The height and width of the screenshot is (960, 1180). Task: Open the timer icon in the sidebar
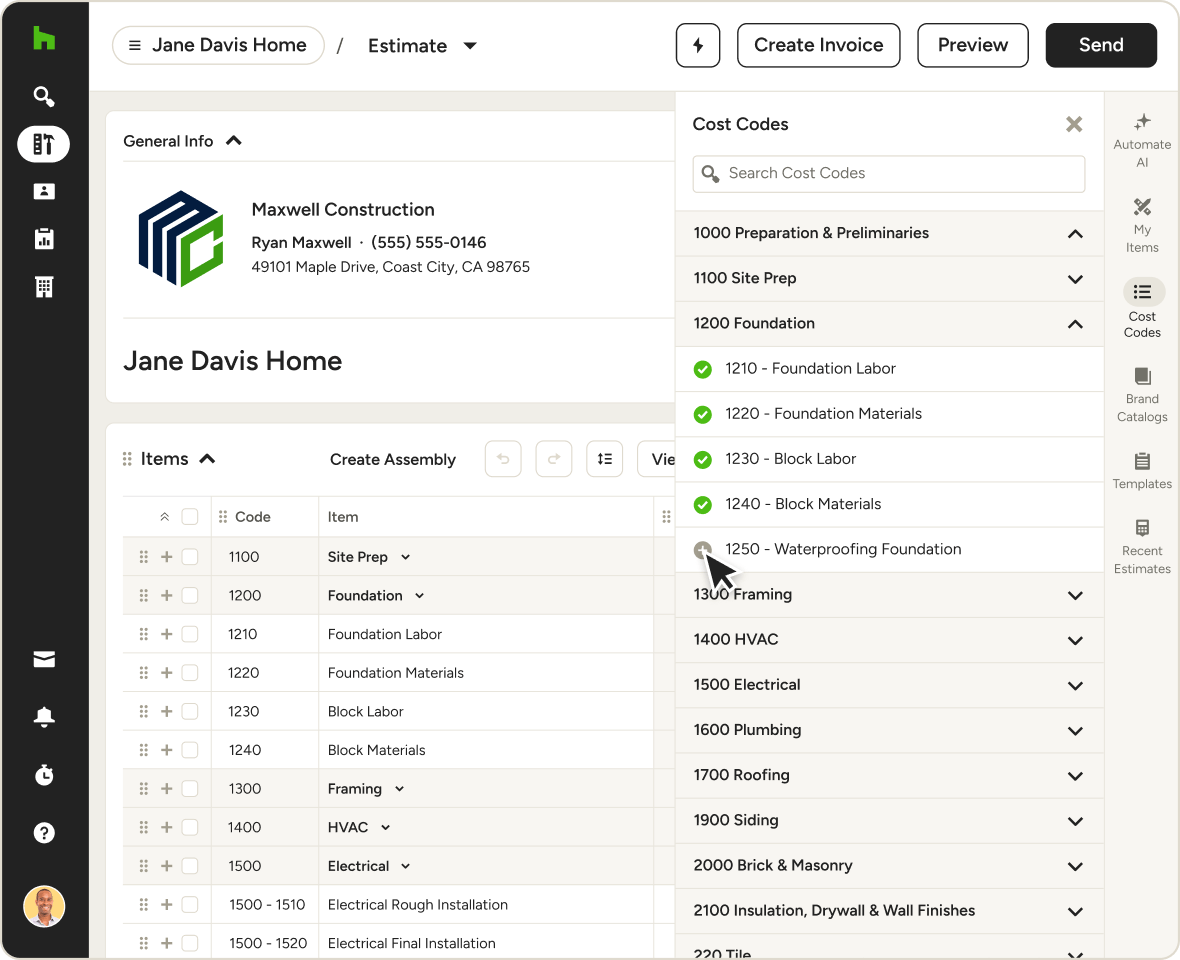[x=44, y=775]
